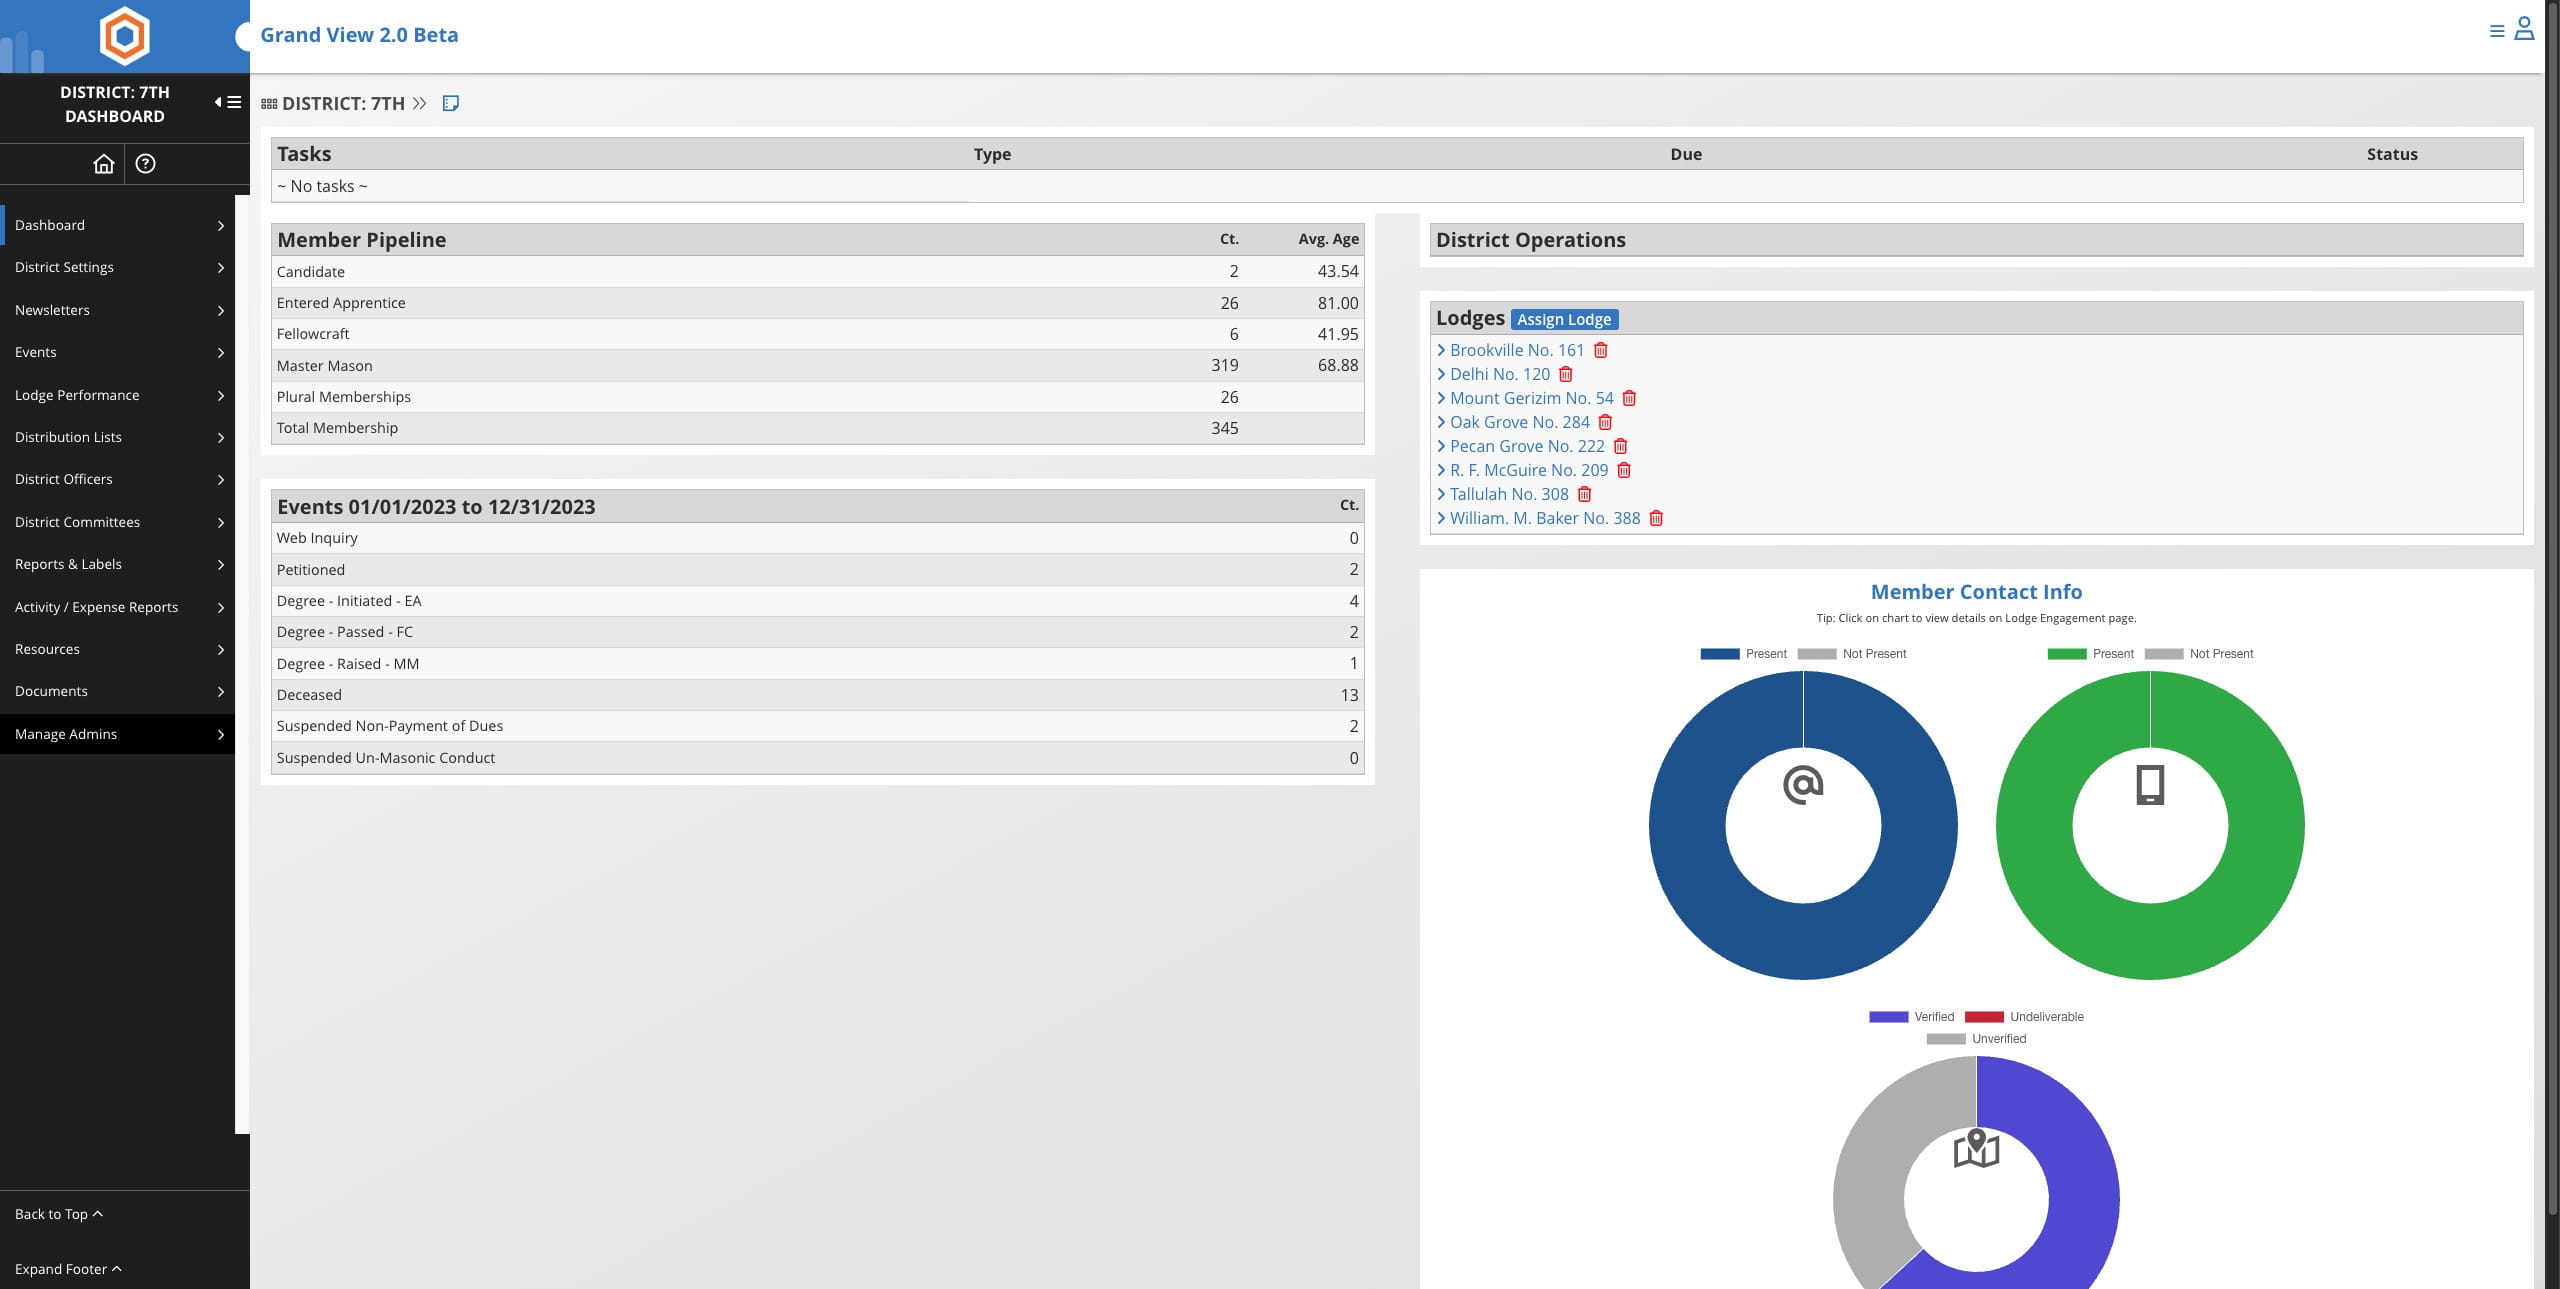Open Pecan Grove No. 222 lodge link

point(1527,446)
